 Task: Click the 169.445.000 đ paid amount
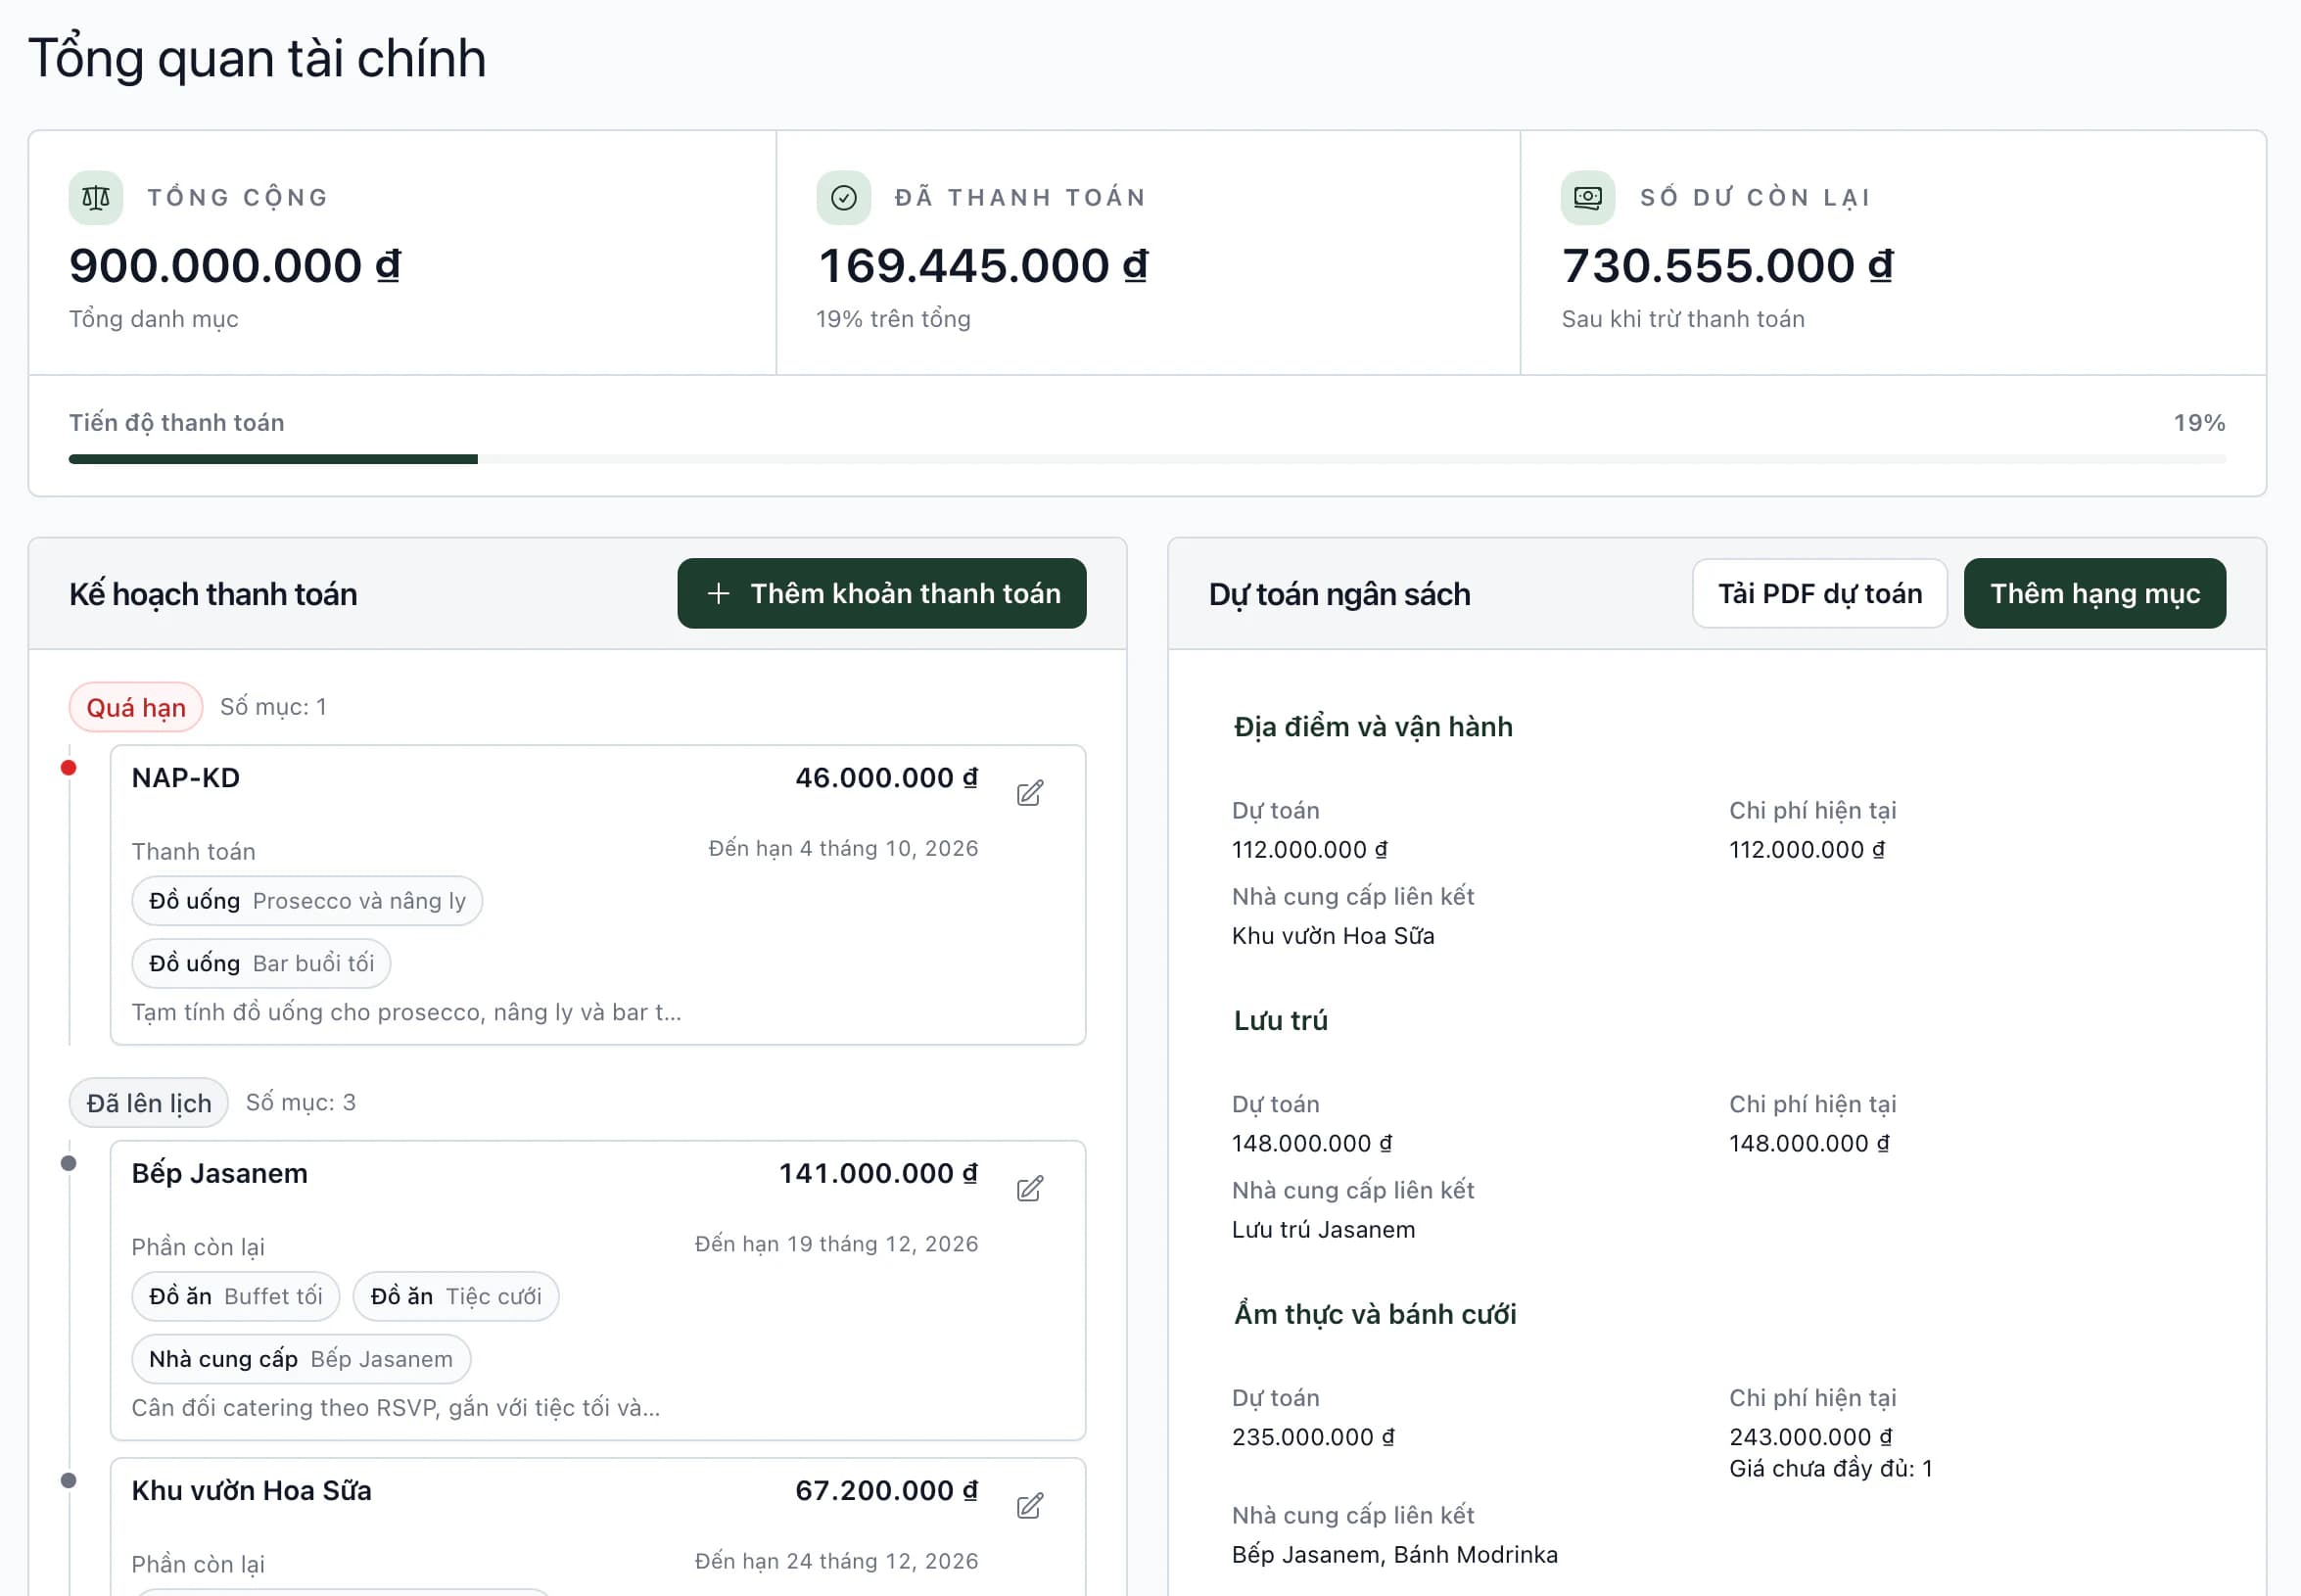click(x=983, y=266)
